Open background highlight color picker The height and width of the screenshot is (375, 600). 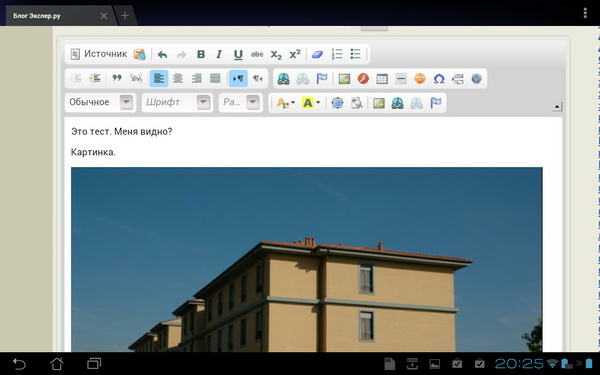[311, 103]
